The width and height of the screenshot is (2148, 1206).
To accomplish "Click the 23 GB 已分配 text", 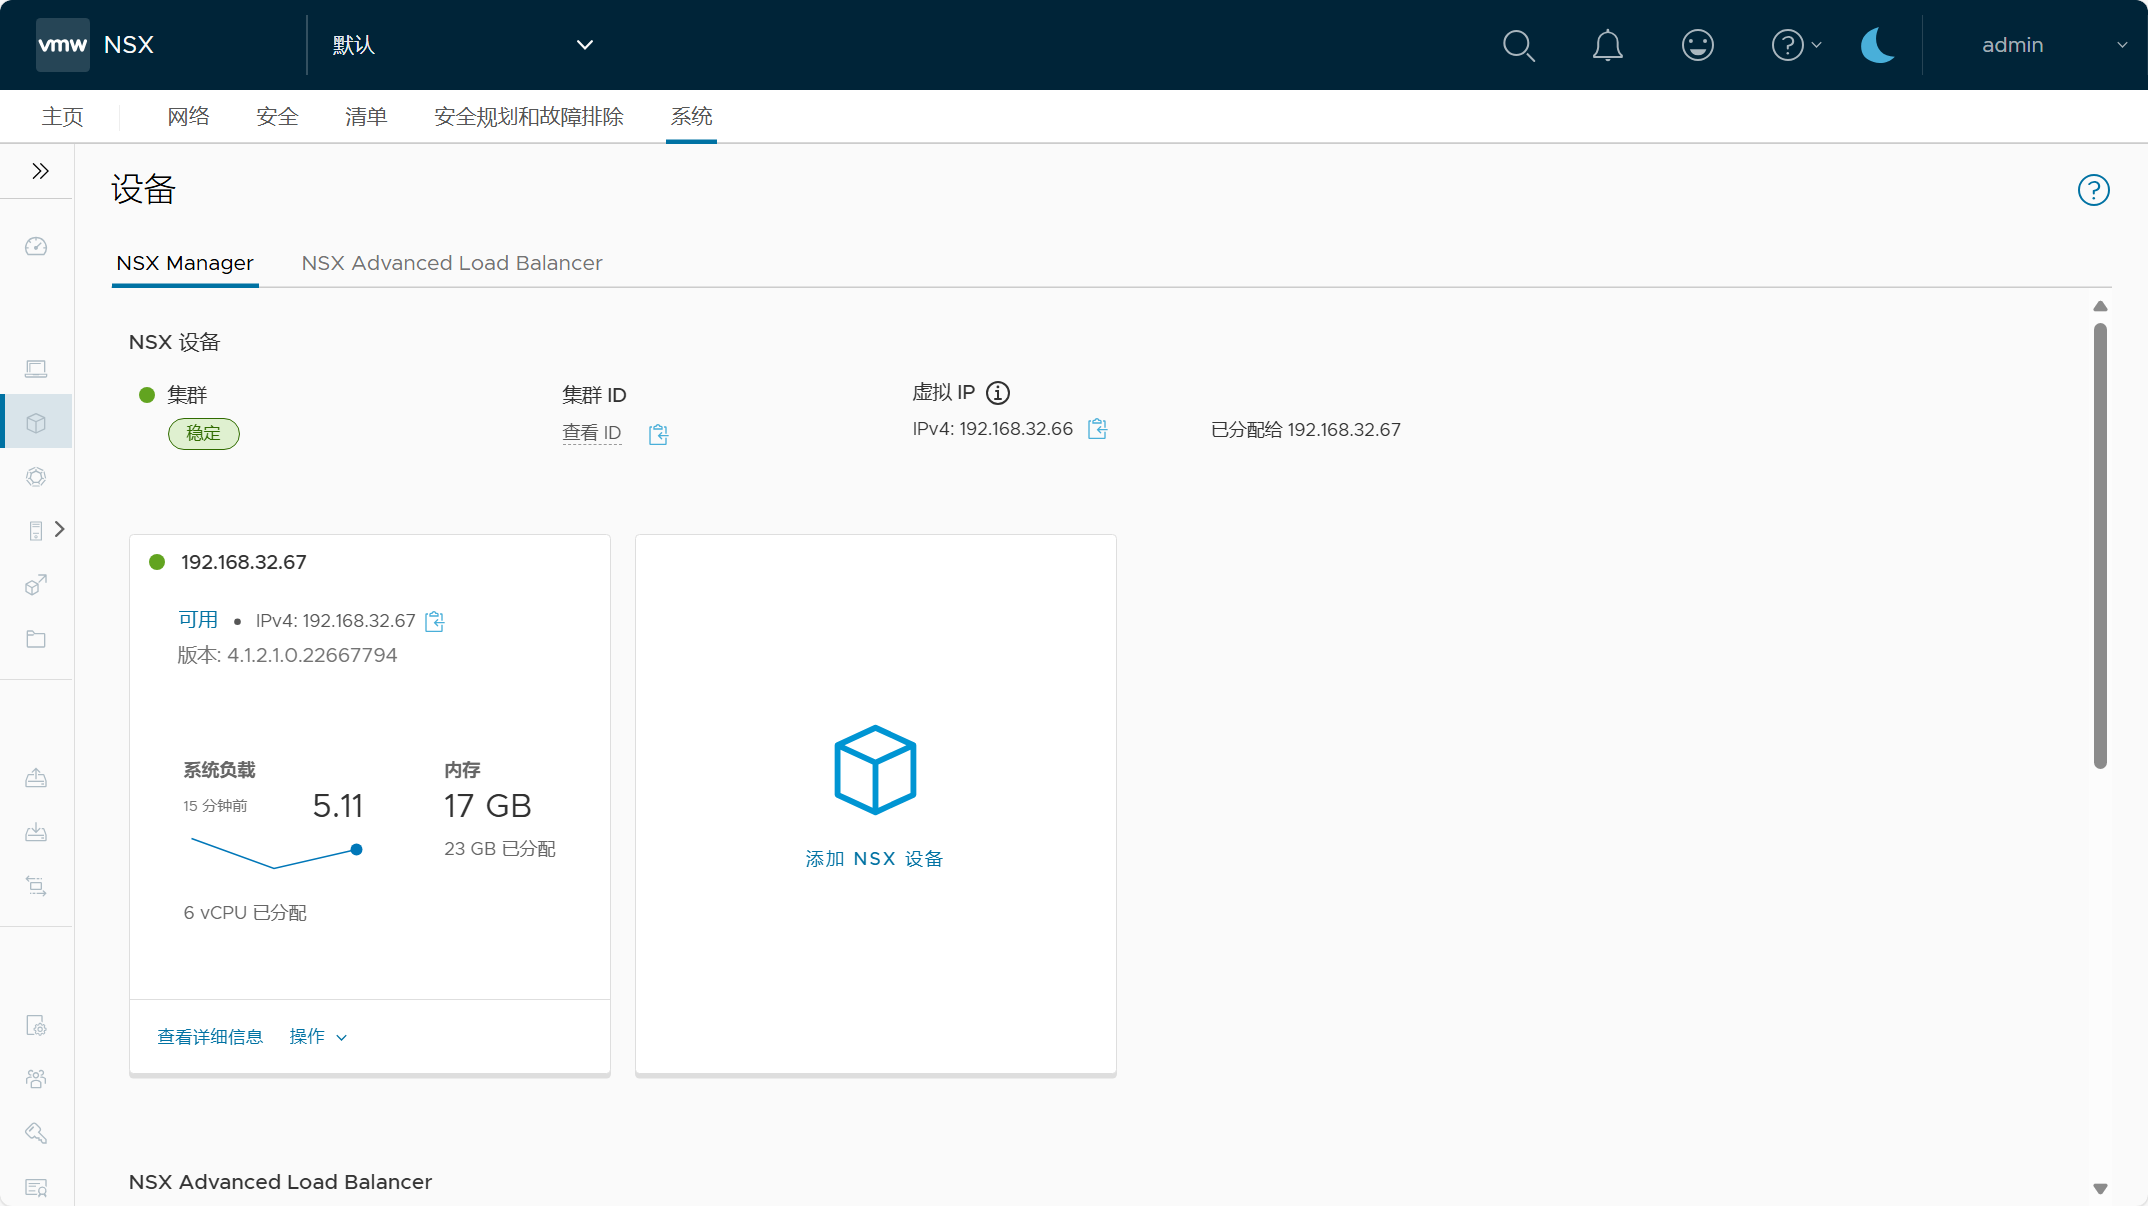I will 500,849.
